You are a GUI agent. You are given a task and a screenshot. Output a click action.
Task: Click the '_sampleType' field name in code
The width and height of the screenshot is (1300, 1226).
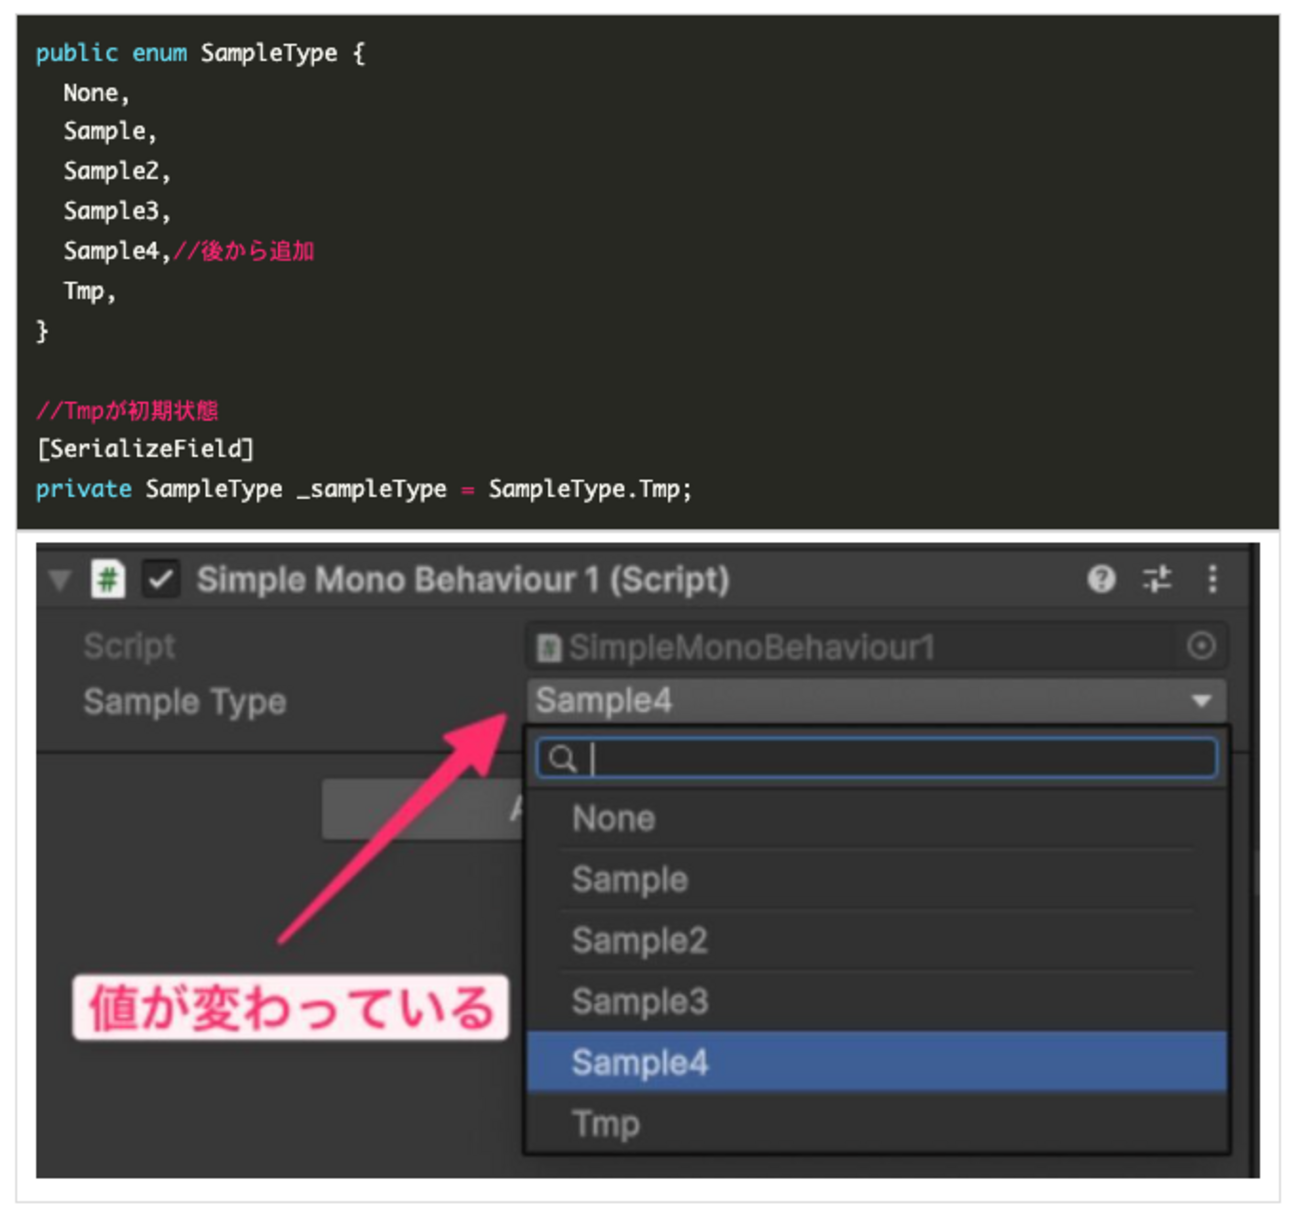click(x=372, y=489)
